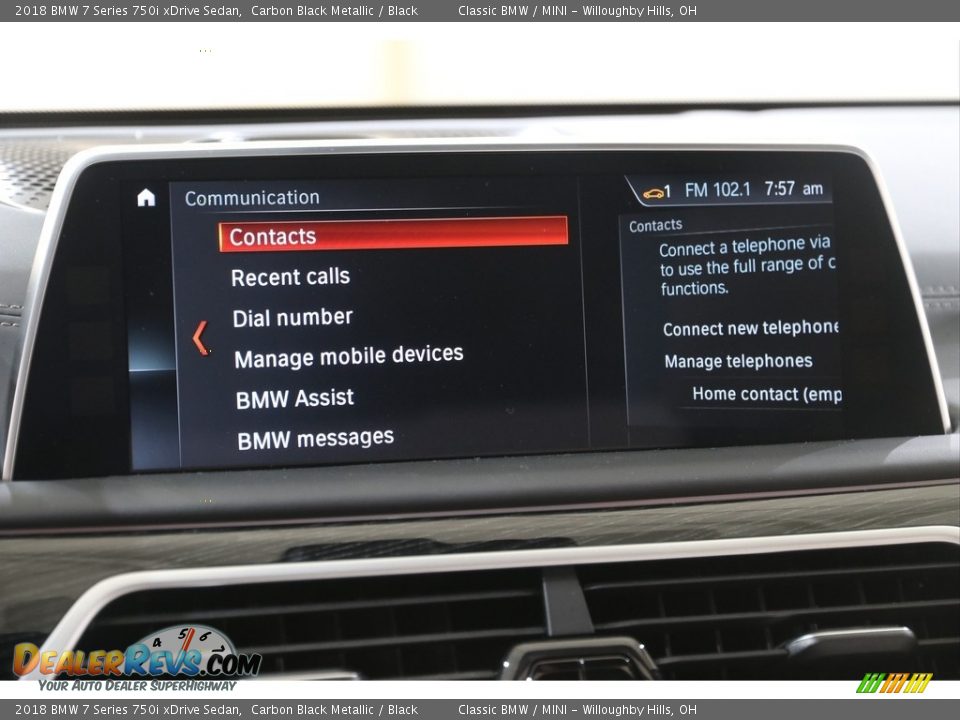Select BMW Assist
Image resolution: width=960 pixels, height=720 pixels.
click(294, 399)
